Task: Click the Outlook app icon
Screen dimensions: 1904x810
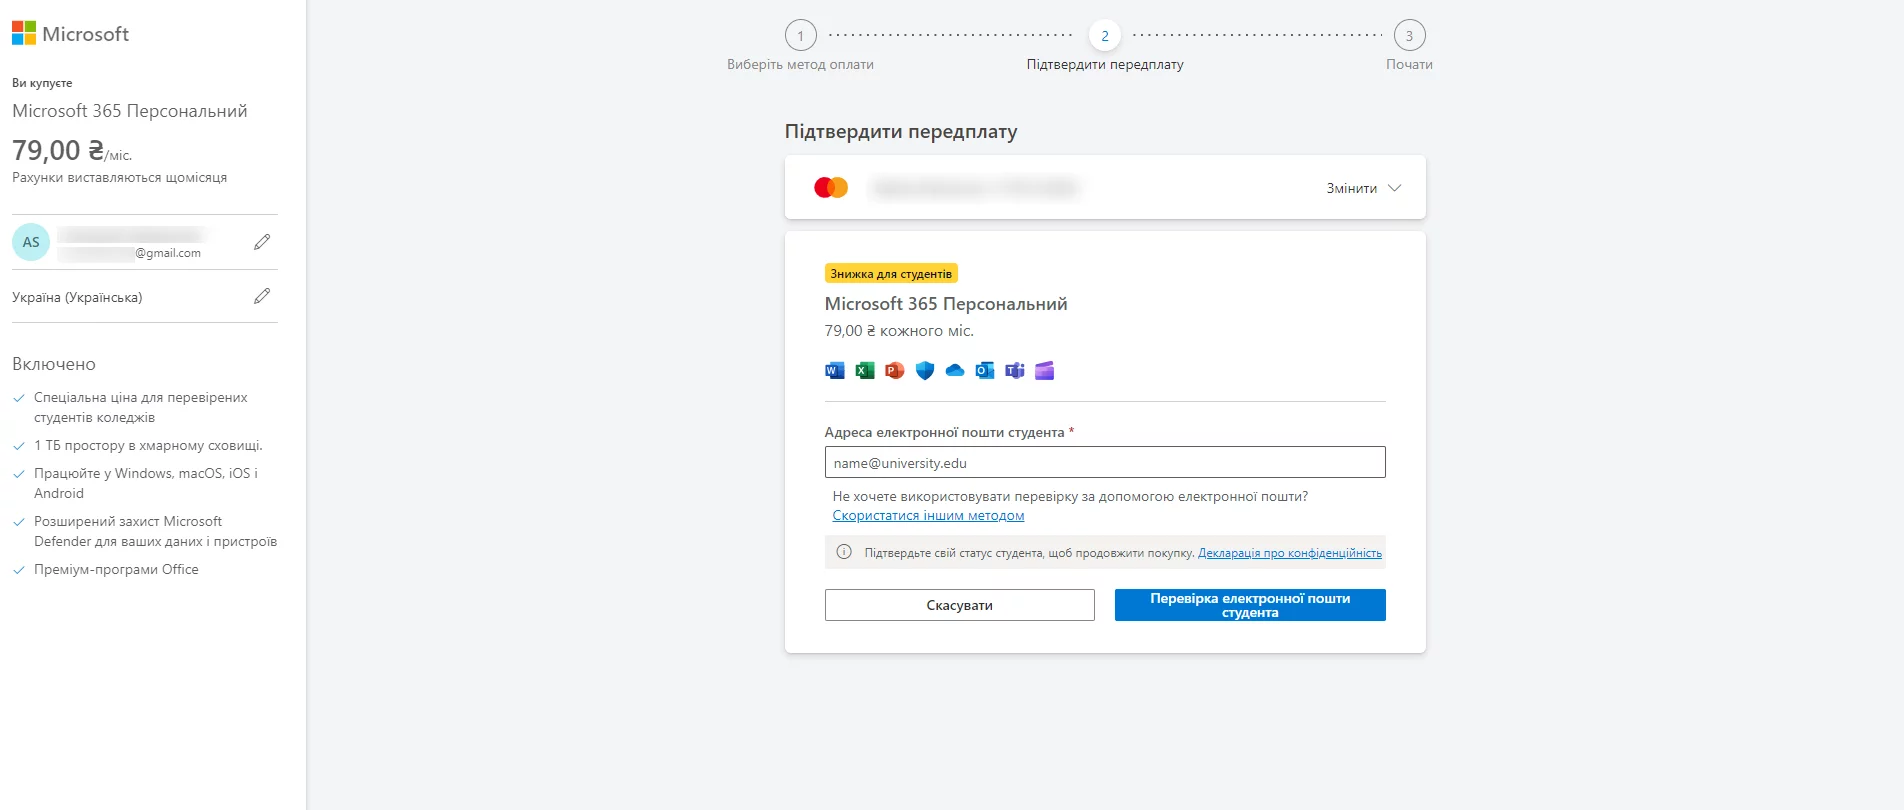Action: point(985,371)
